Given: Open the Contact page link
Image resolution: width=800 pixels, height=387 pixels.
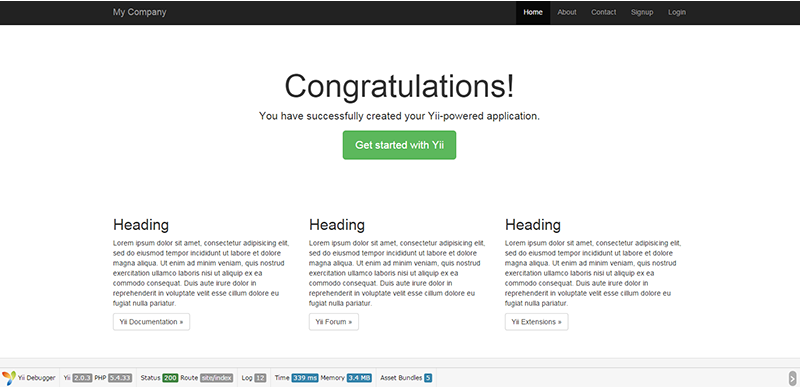Looking at the screenshot, I should pos(604,12).
